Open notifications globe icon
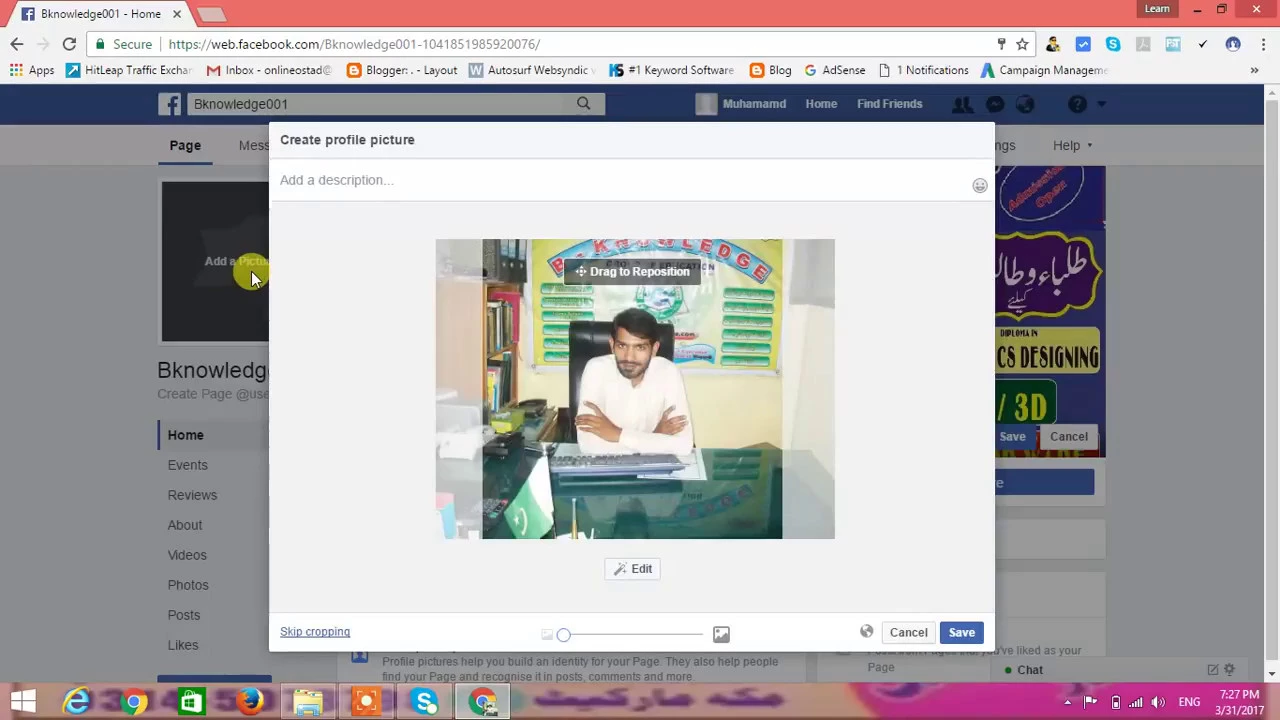The width and height of the screenshot is (1280, 720). pyautogui.click(x=1025, y=104)
